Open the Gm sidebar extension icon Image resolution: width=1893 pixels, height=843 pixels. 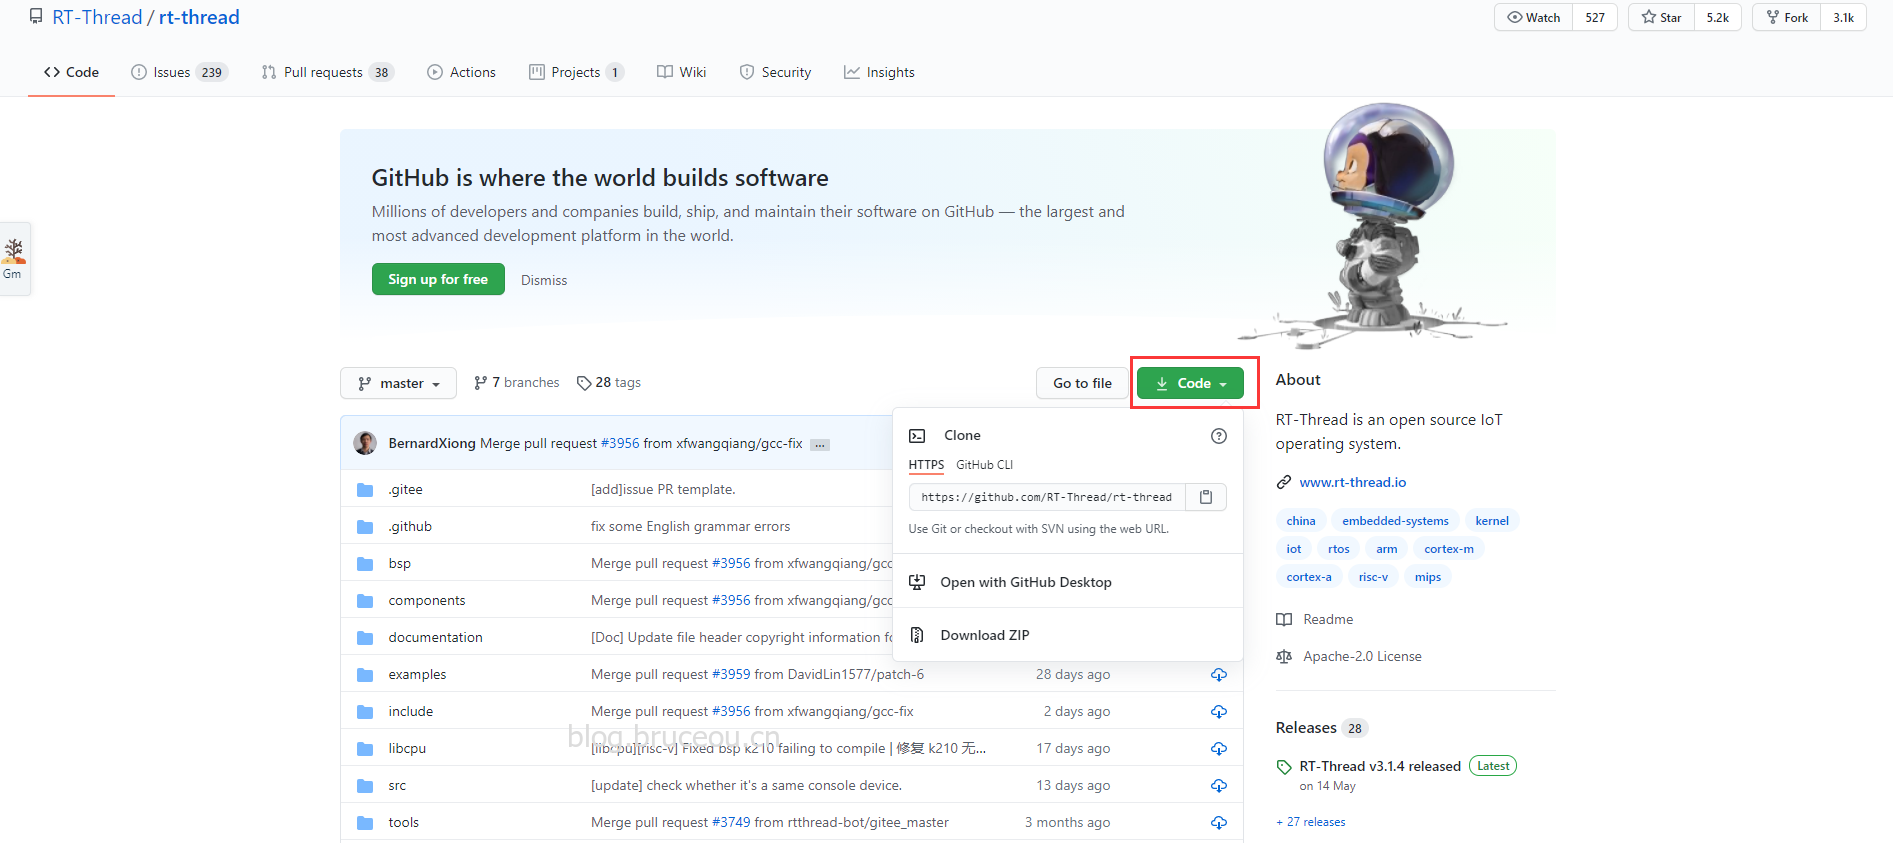click(13, 258)
